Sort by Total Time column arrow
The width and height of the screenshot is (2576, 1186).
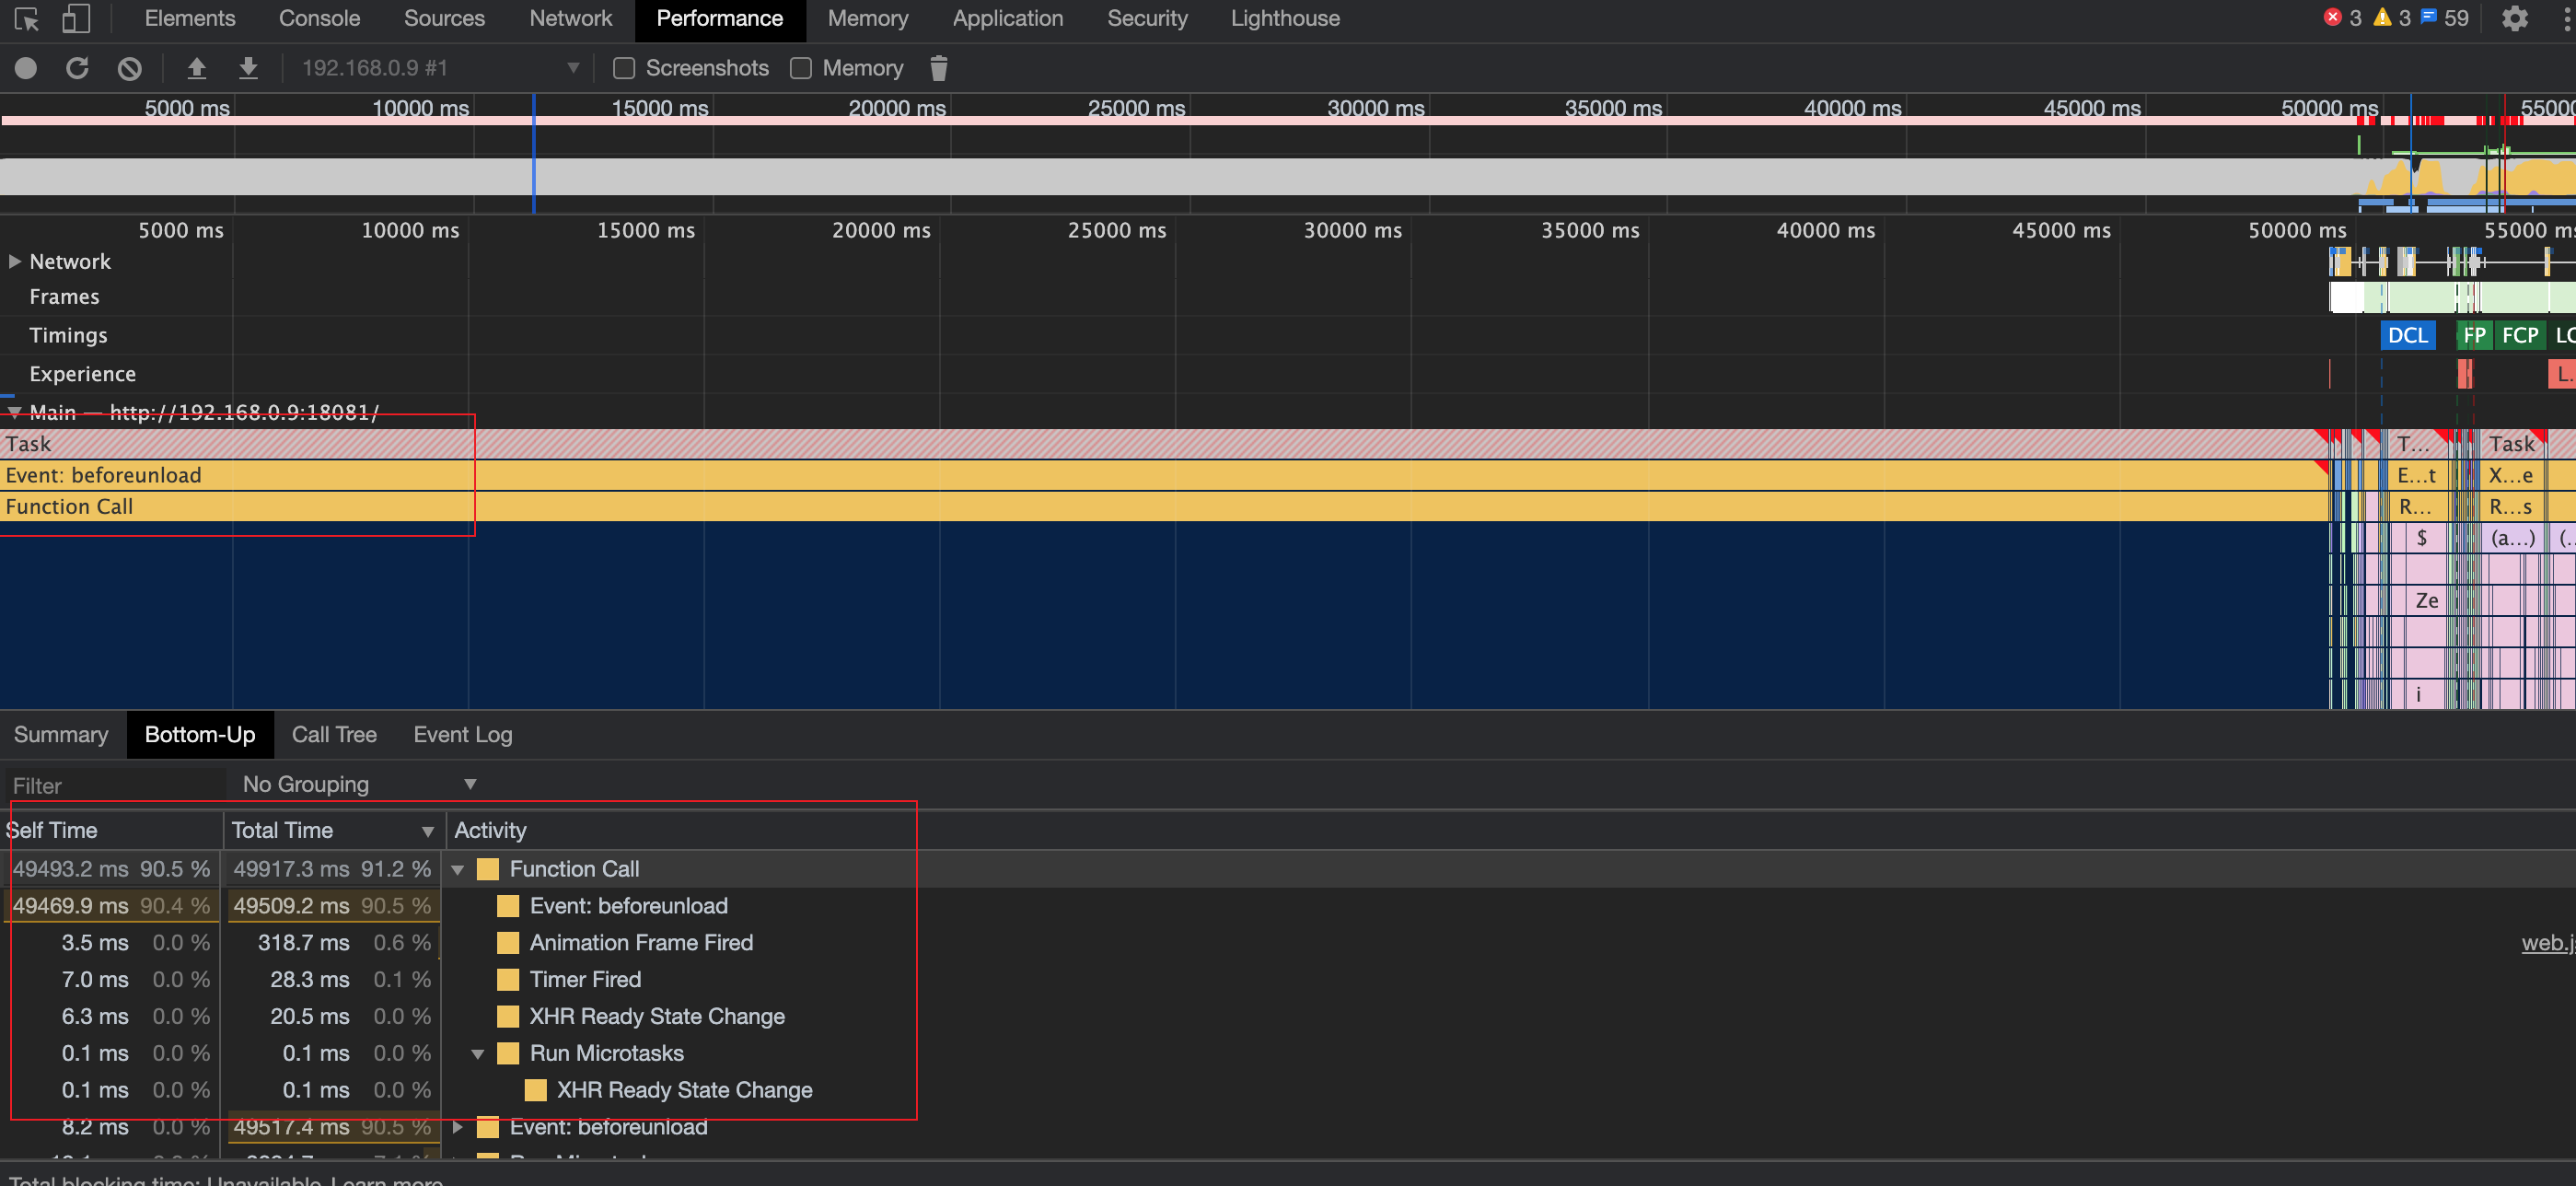428,831
